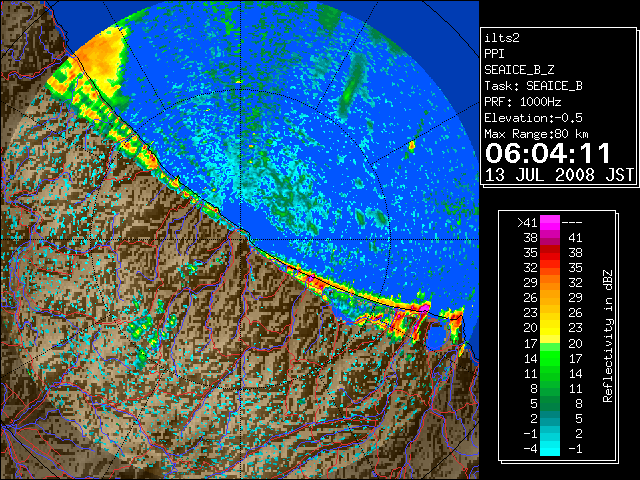Click the 'ilts2' site name text

click(x=502, y=38)
